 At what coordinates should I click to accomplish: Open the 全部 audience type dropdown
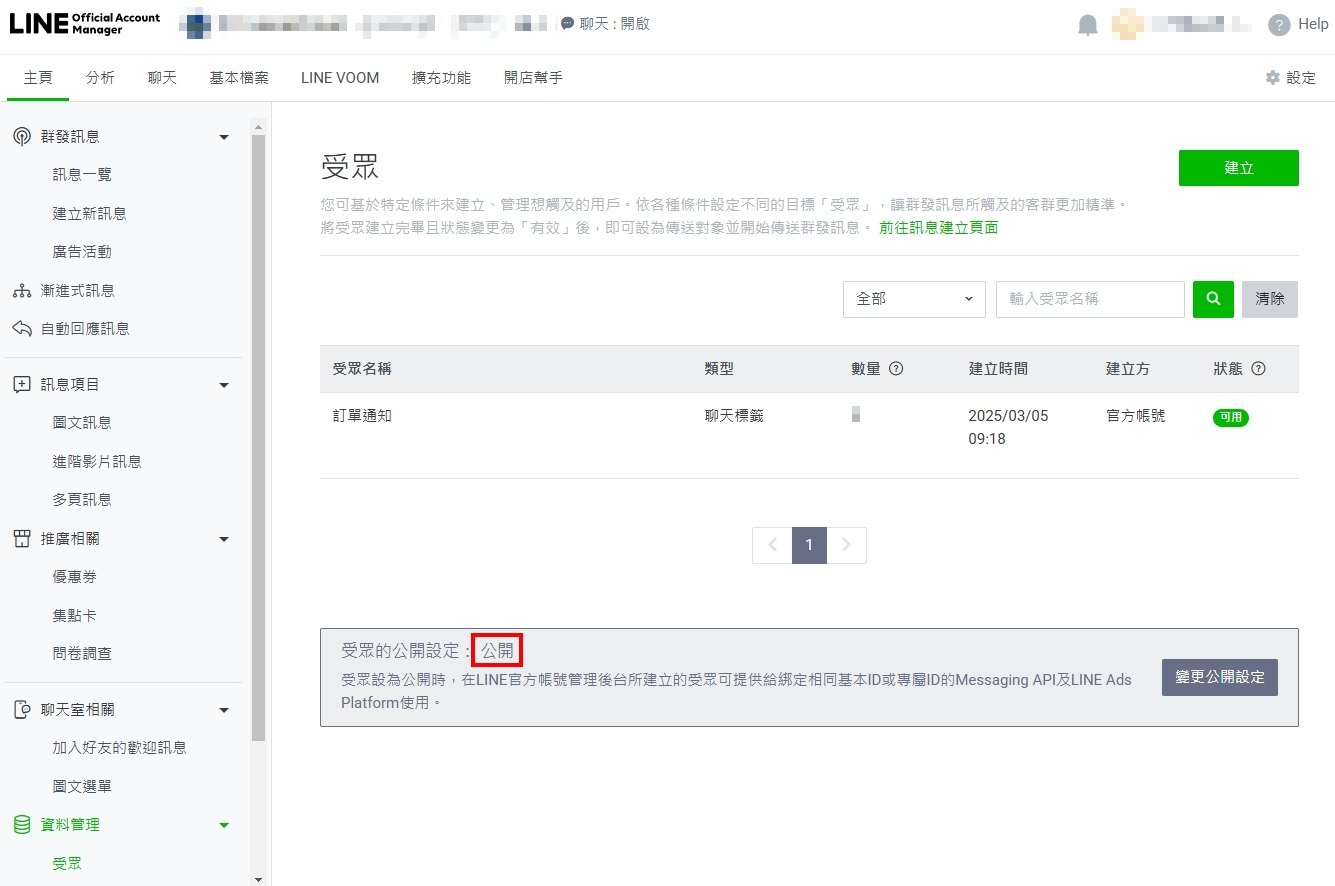[914, 299]
